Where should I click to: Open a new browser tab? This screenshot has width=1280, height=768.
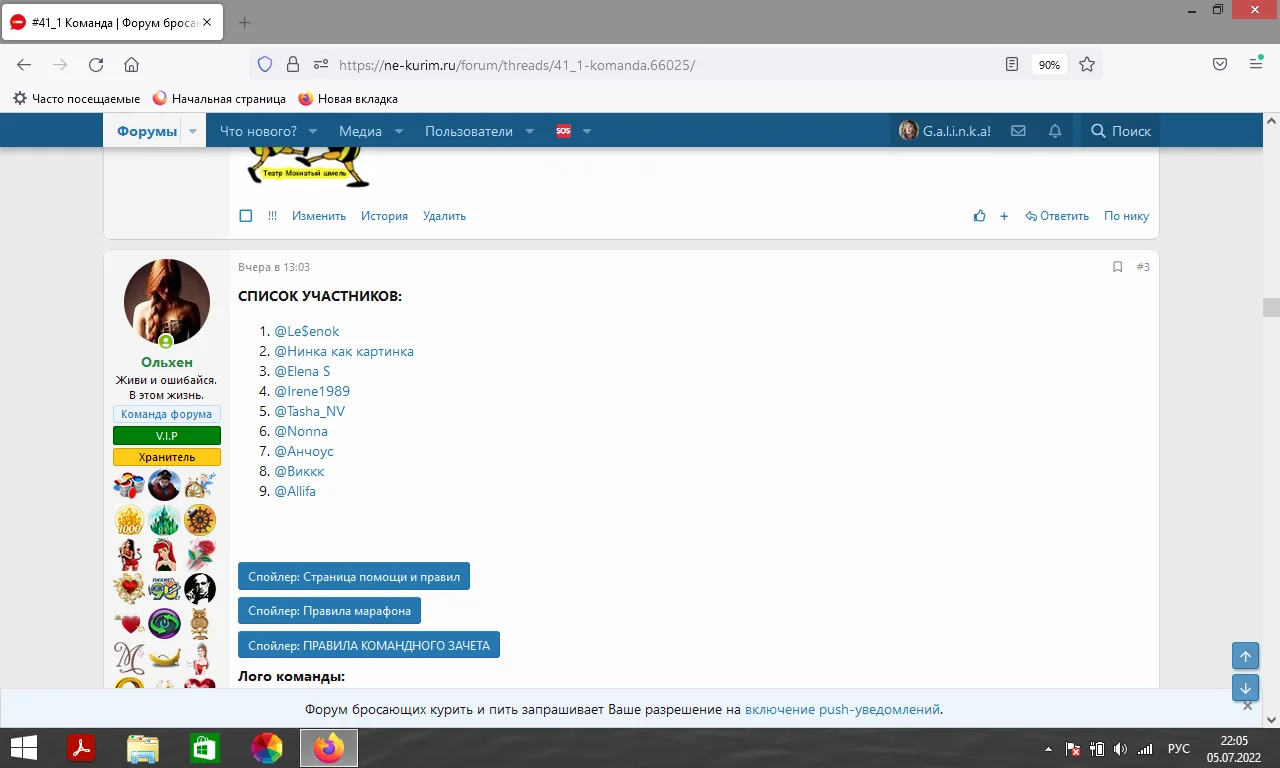point(245,22)
